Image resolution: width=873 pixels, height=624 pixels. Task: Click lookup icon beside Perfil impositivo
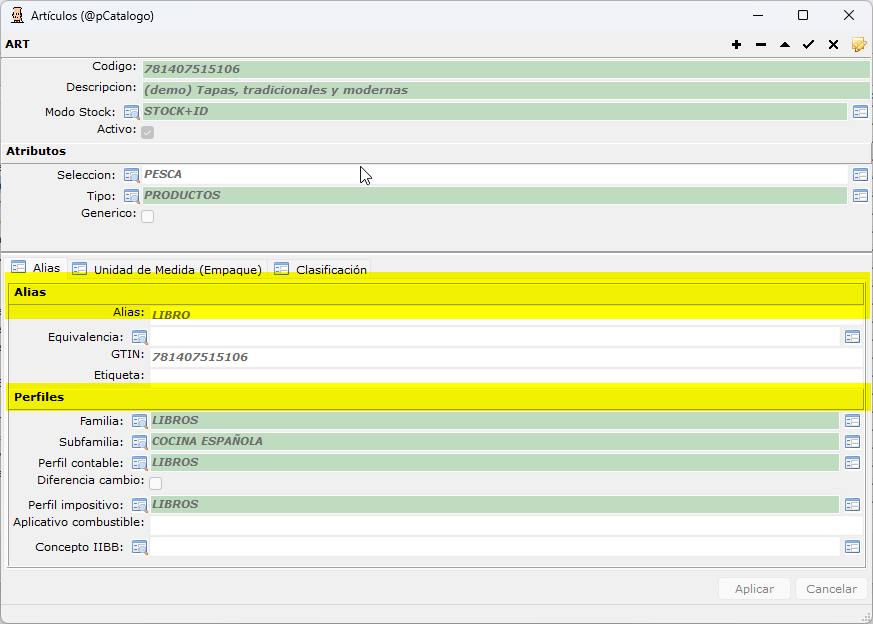139,505
